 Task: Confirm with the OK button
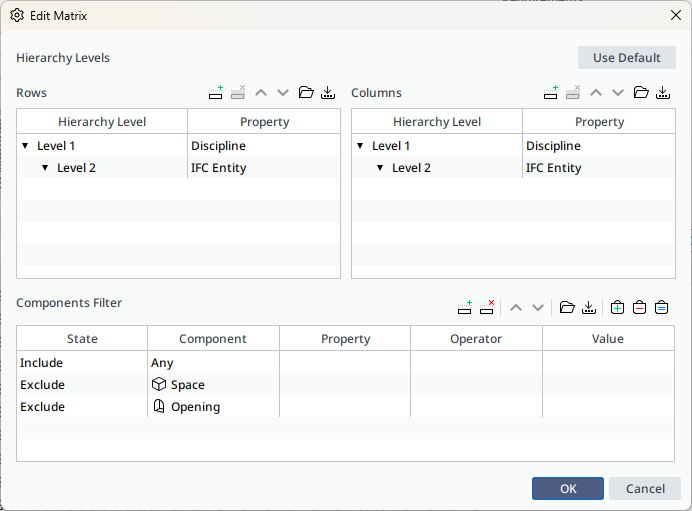pos(568,488)
